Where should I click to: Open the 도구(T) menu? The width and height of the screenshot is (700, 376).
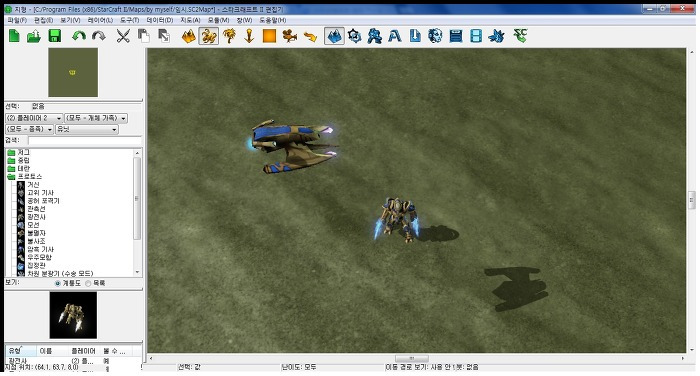pyautogui.click(x=129, y=20)
